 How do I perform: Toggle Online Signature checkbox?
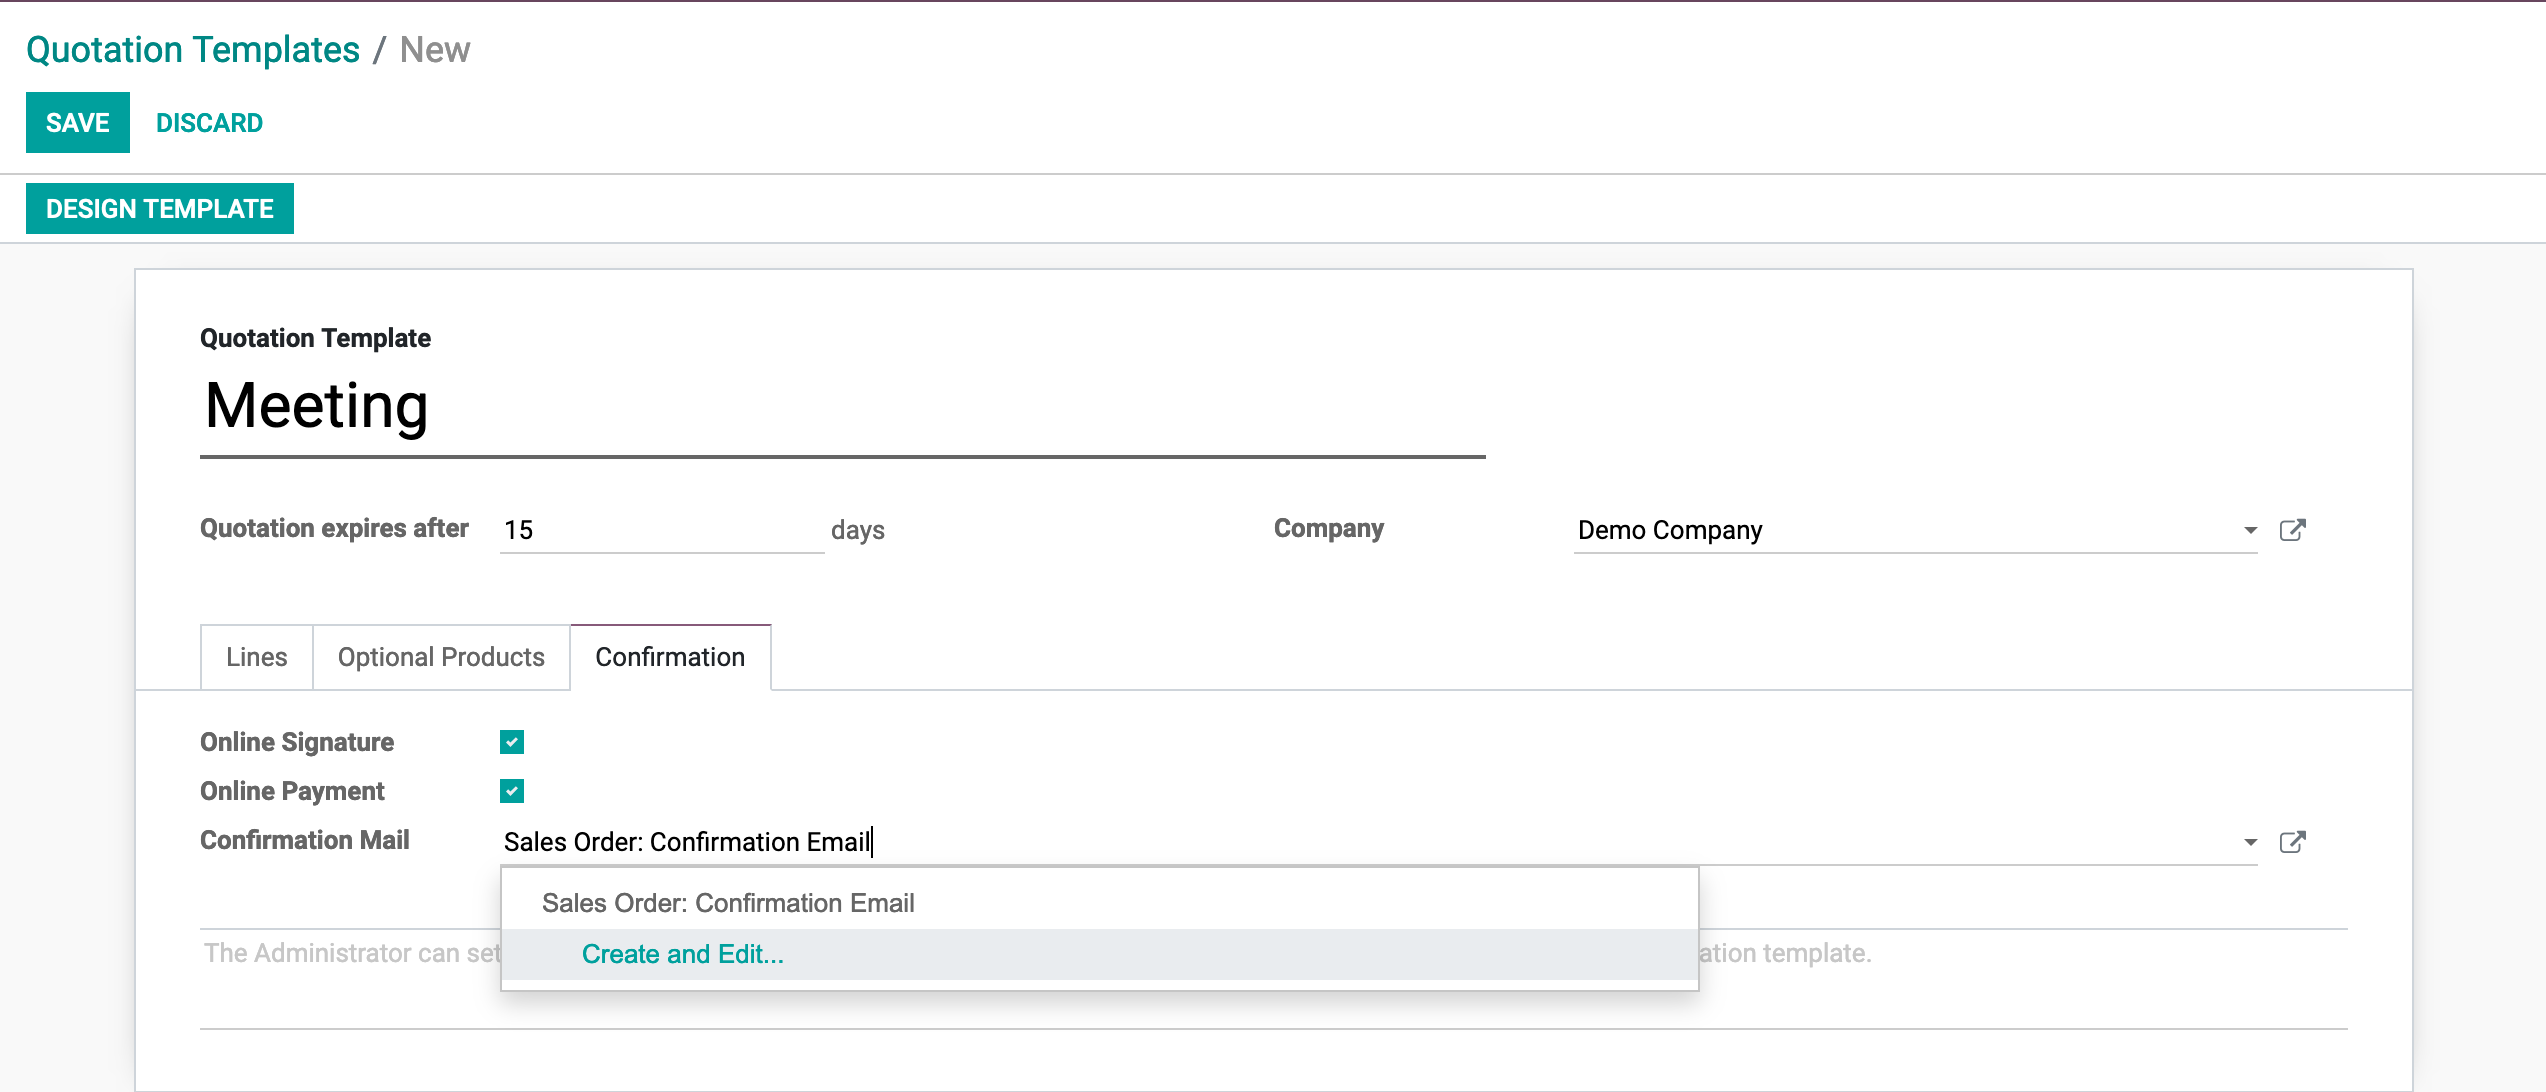(x=512, y=742)
